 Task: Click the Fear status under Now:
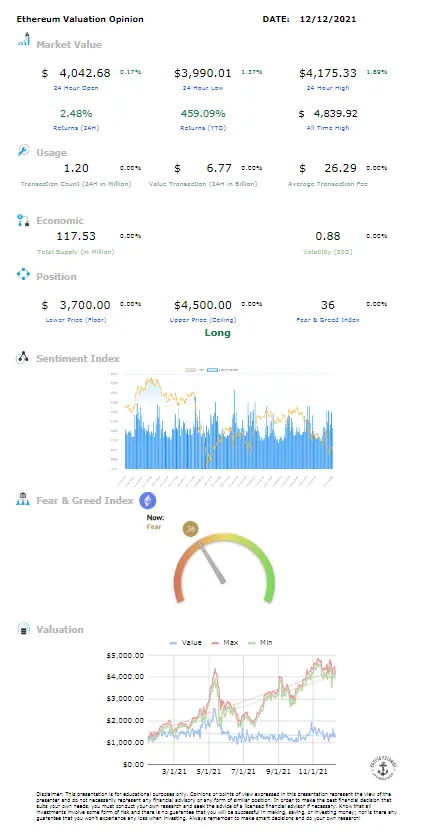click(x=154, y=527)
